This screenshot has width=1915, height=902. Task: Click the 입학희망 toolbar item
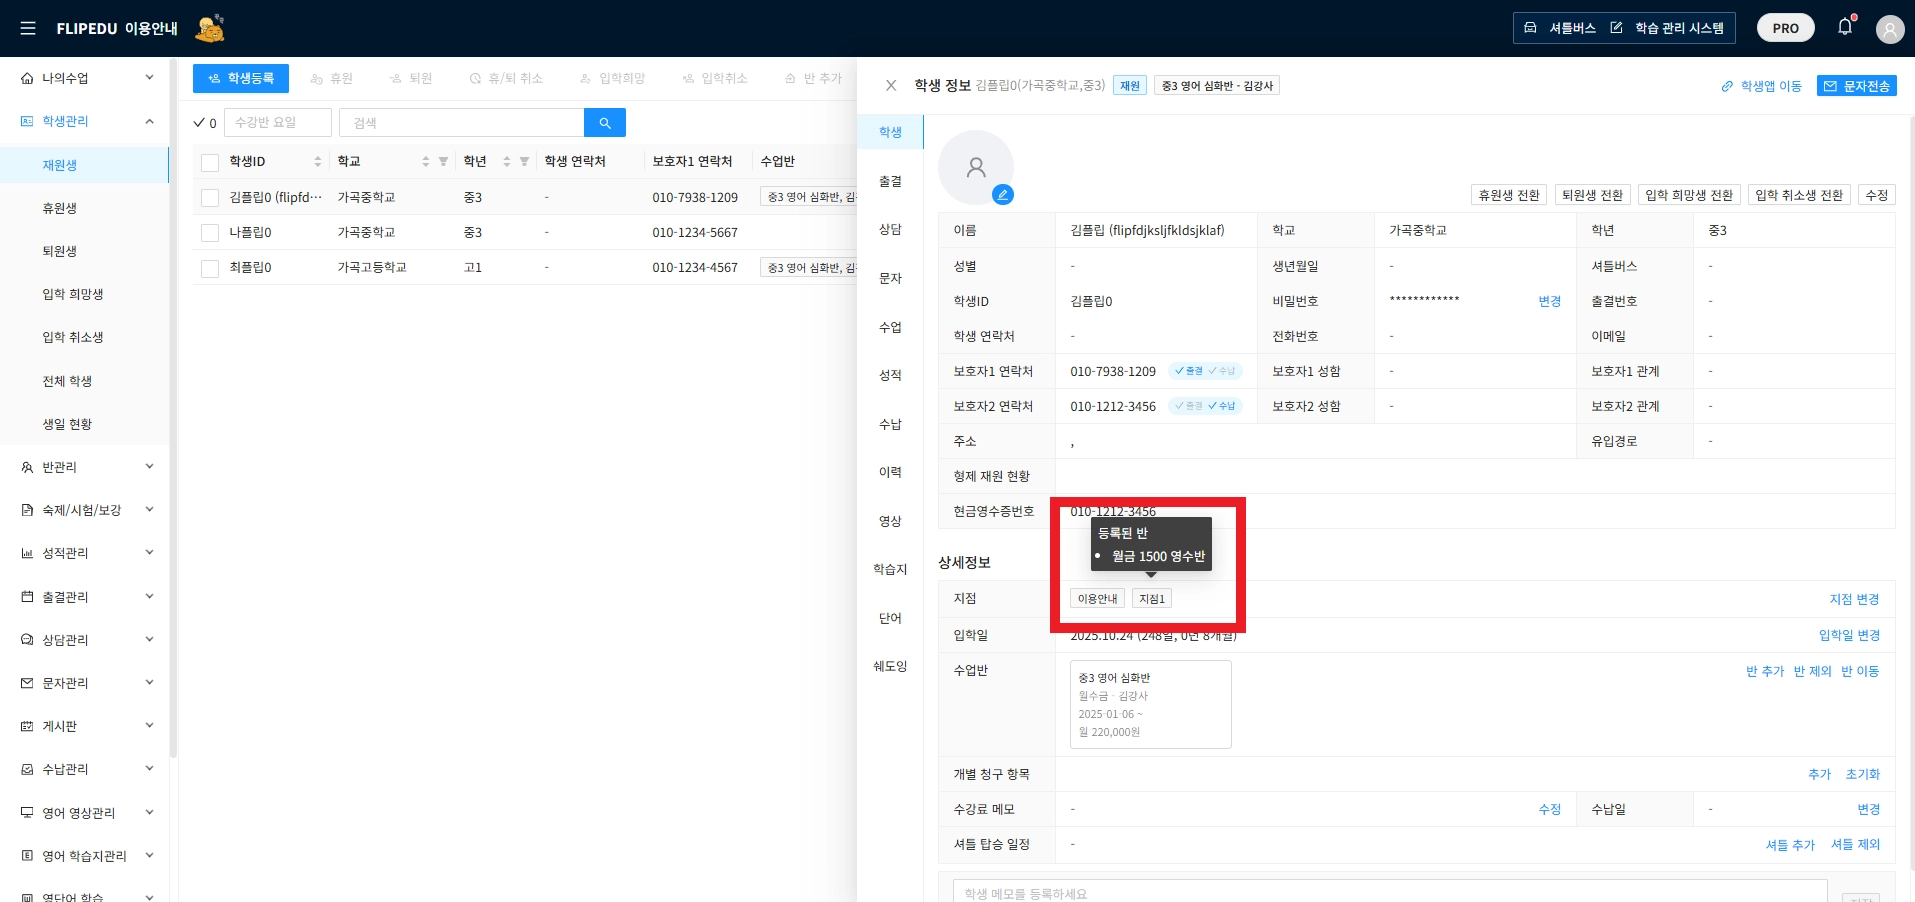pyautogui.click(x=613, y=78)
